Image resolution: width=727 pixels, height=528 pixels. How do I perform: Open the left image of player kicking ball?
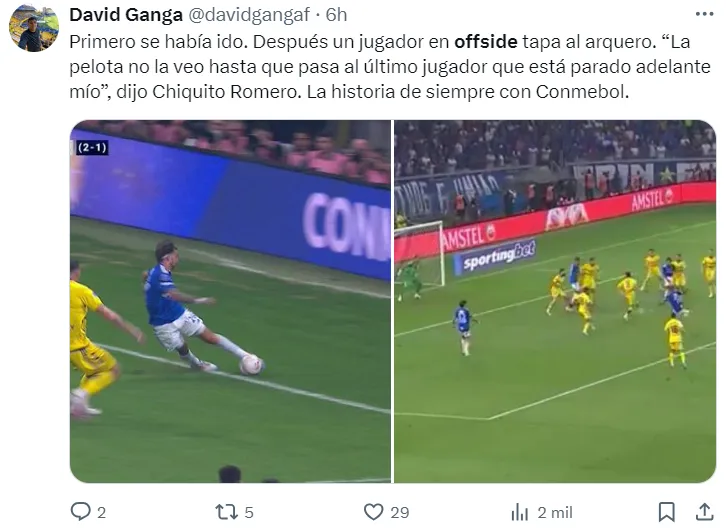(x=230, y=301)
